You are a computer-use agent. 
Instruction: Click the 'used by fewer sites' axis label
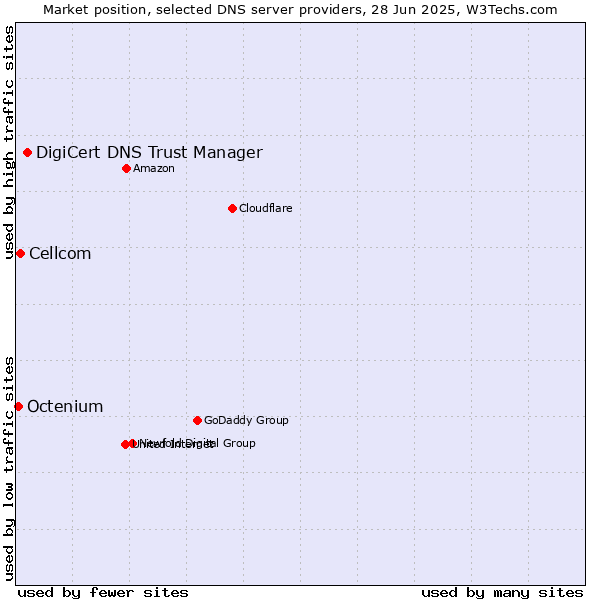click(103, 593)
